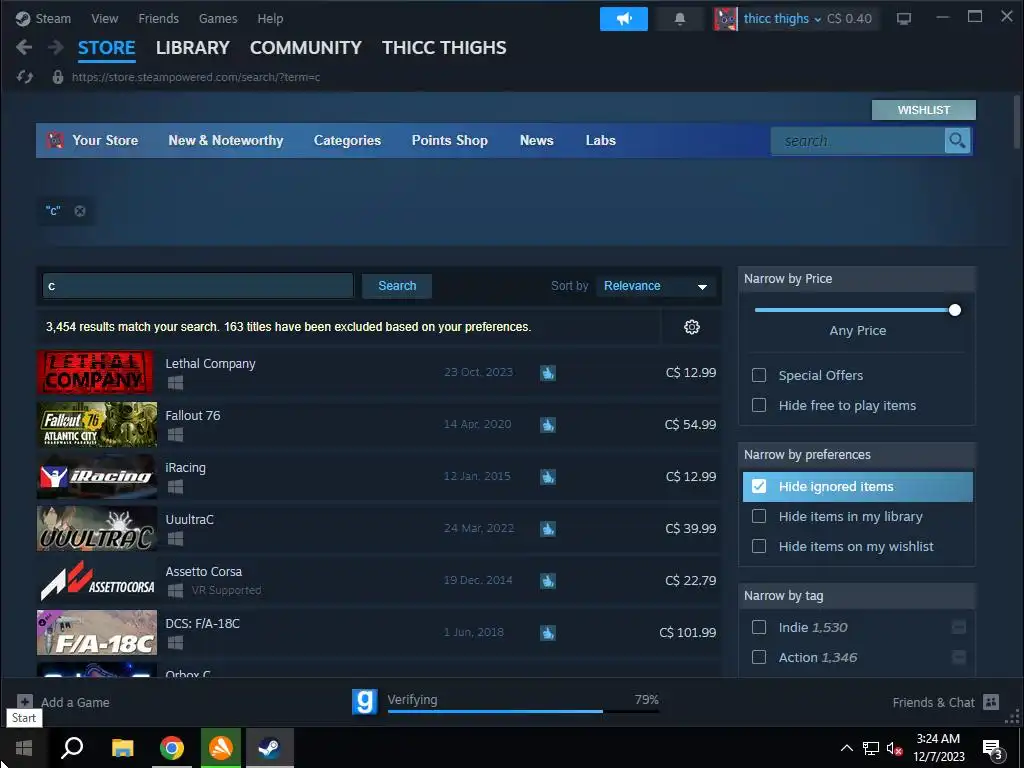Open the Labs link

tap(601, 140)
